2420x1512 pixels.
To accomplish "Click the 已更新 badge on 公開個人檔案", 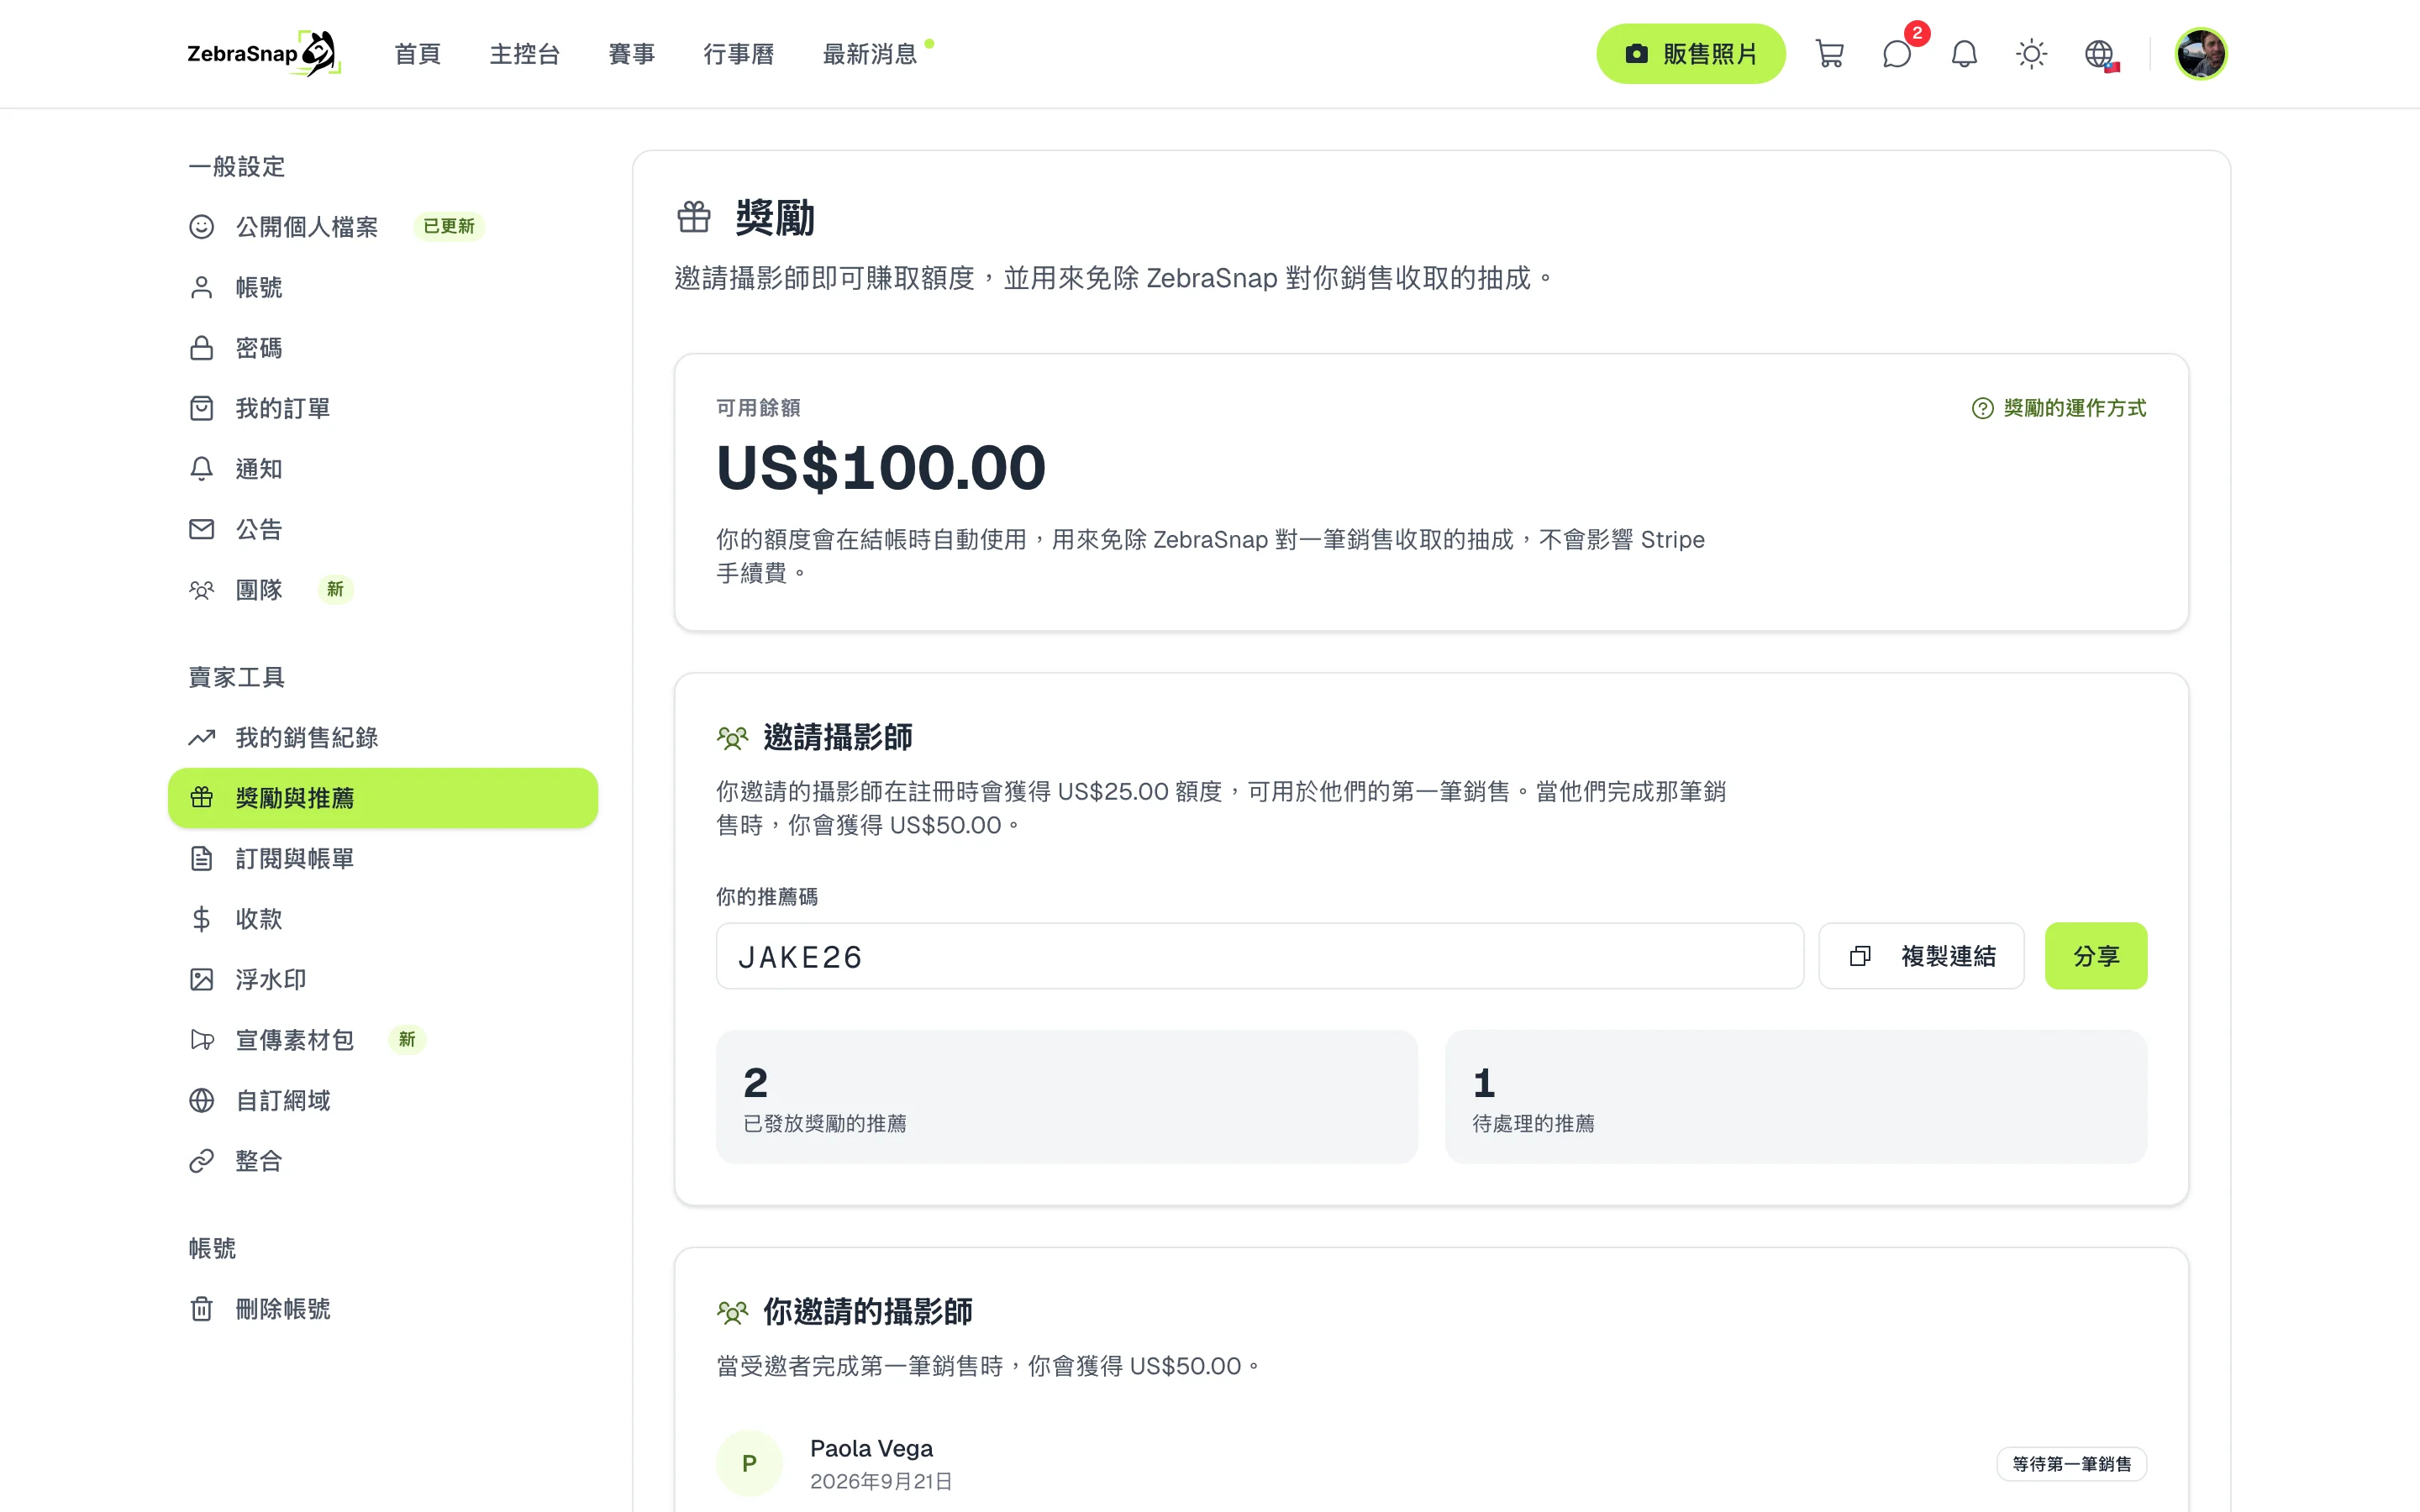I will tap(449, 227).
